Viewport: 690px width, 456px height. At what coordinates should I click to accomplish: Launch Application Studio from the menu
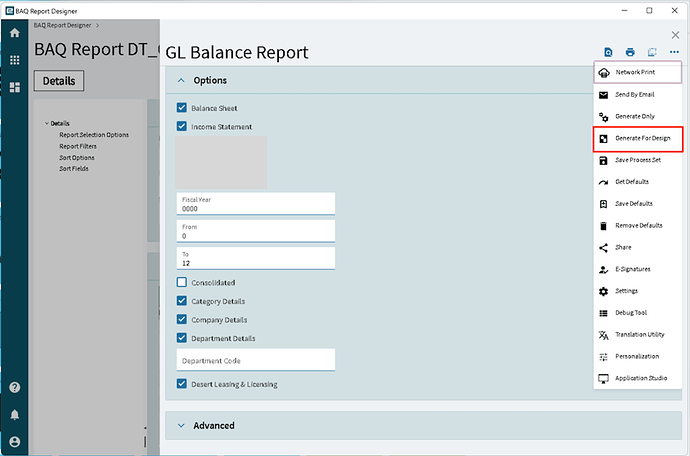(x=638, y=379)
